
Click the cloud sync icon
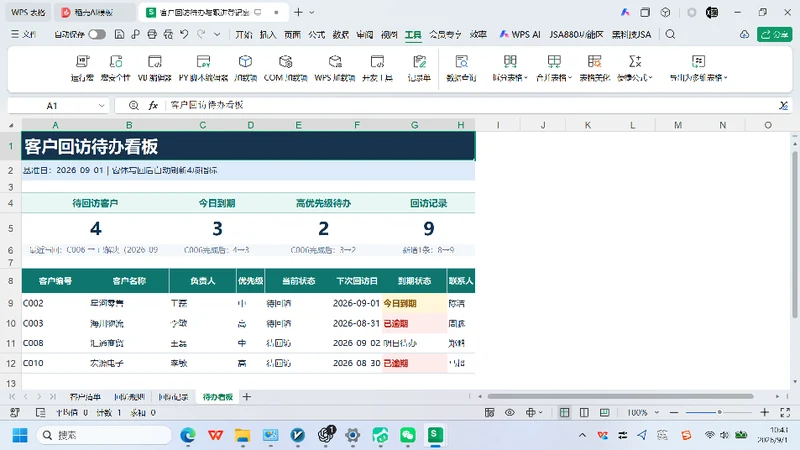(744, 34)
